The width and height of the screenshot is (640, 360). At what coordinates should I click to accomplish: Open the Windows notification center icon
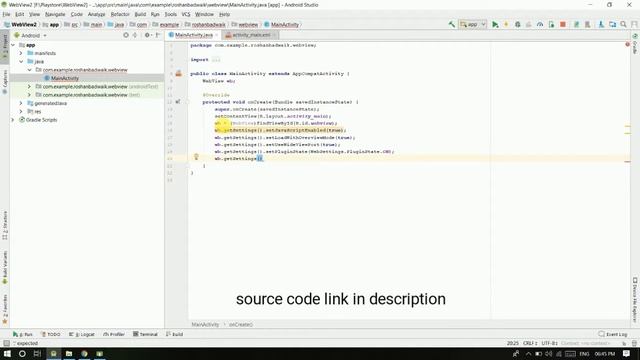pyautogui.click(x=627, y=353)
